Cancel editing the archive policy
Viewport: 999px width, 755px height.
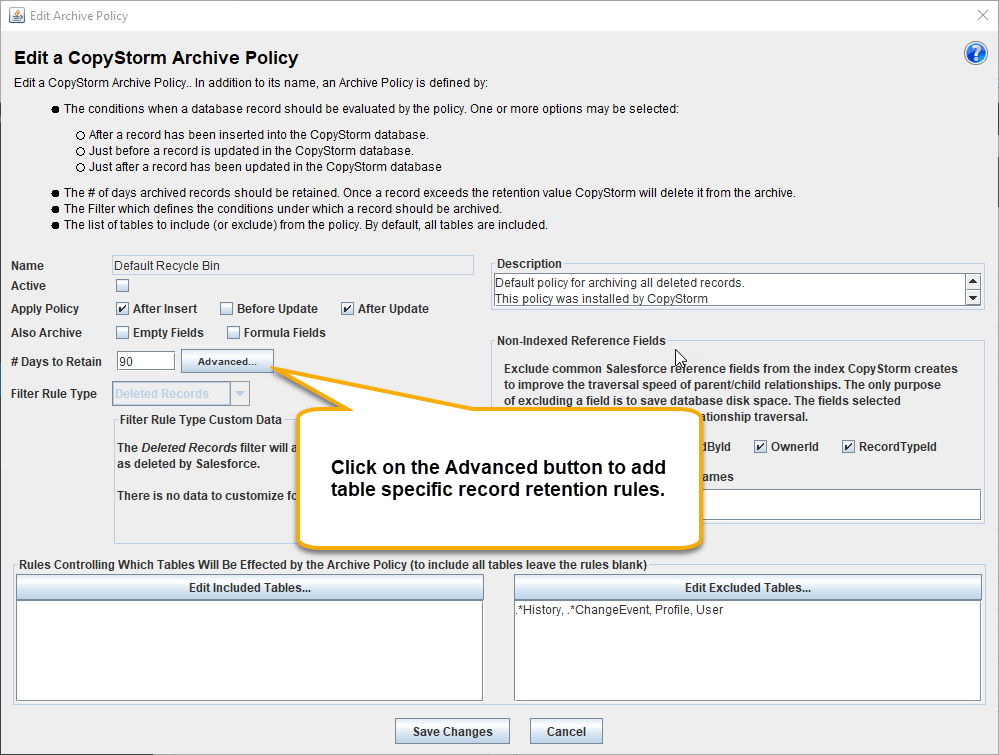click(566, 731)
